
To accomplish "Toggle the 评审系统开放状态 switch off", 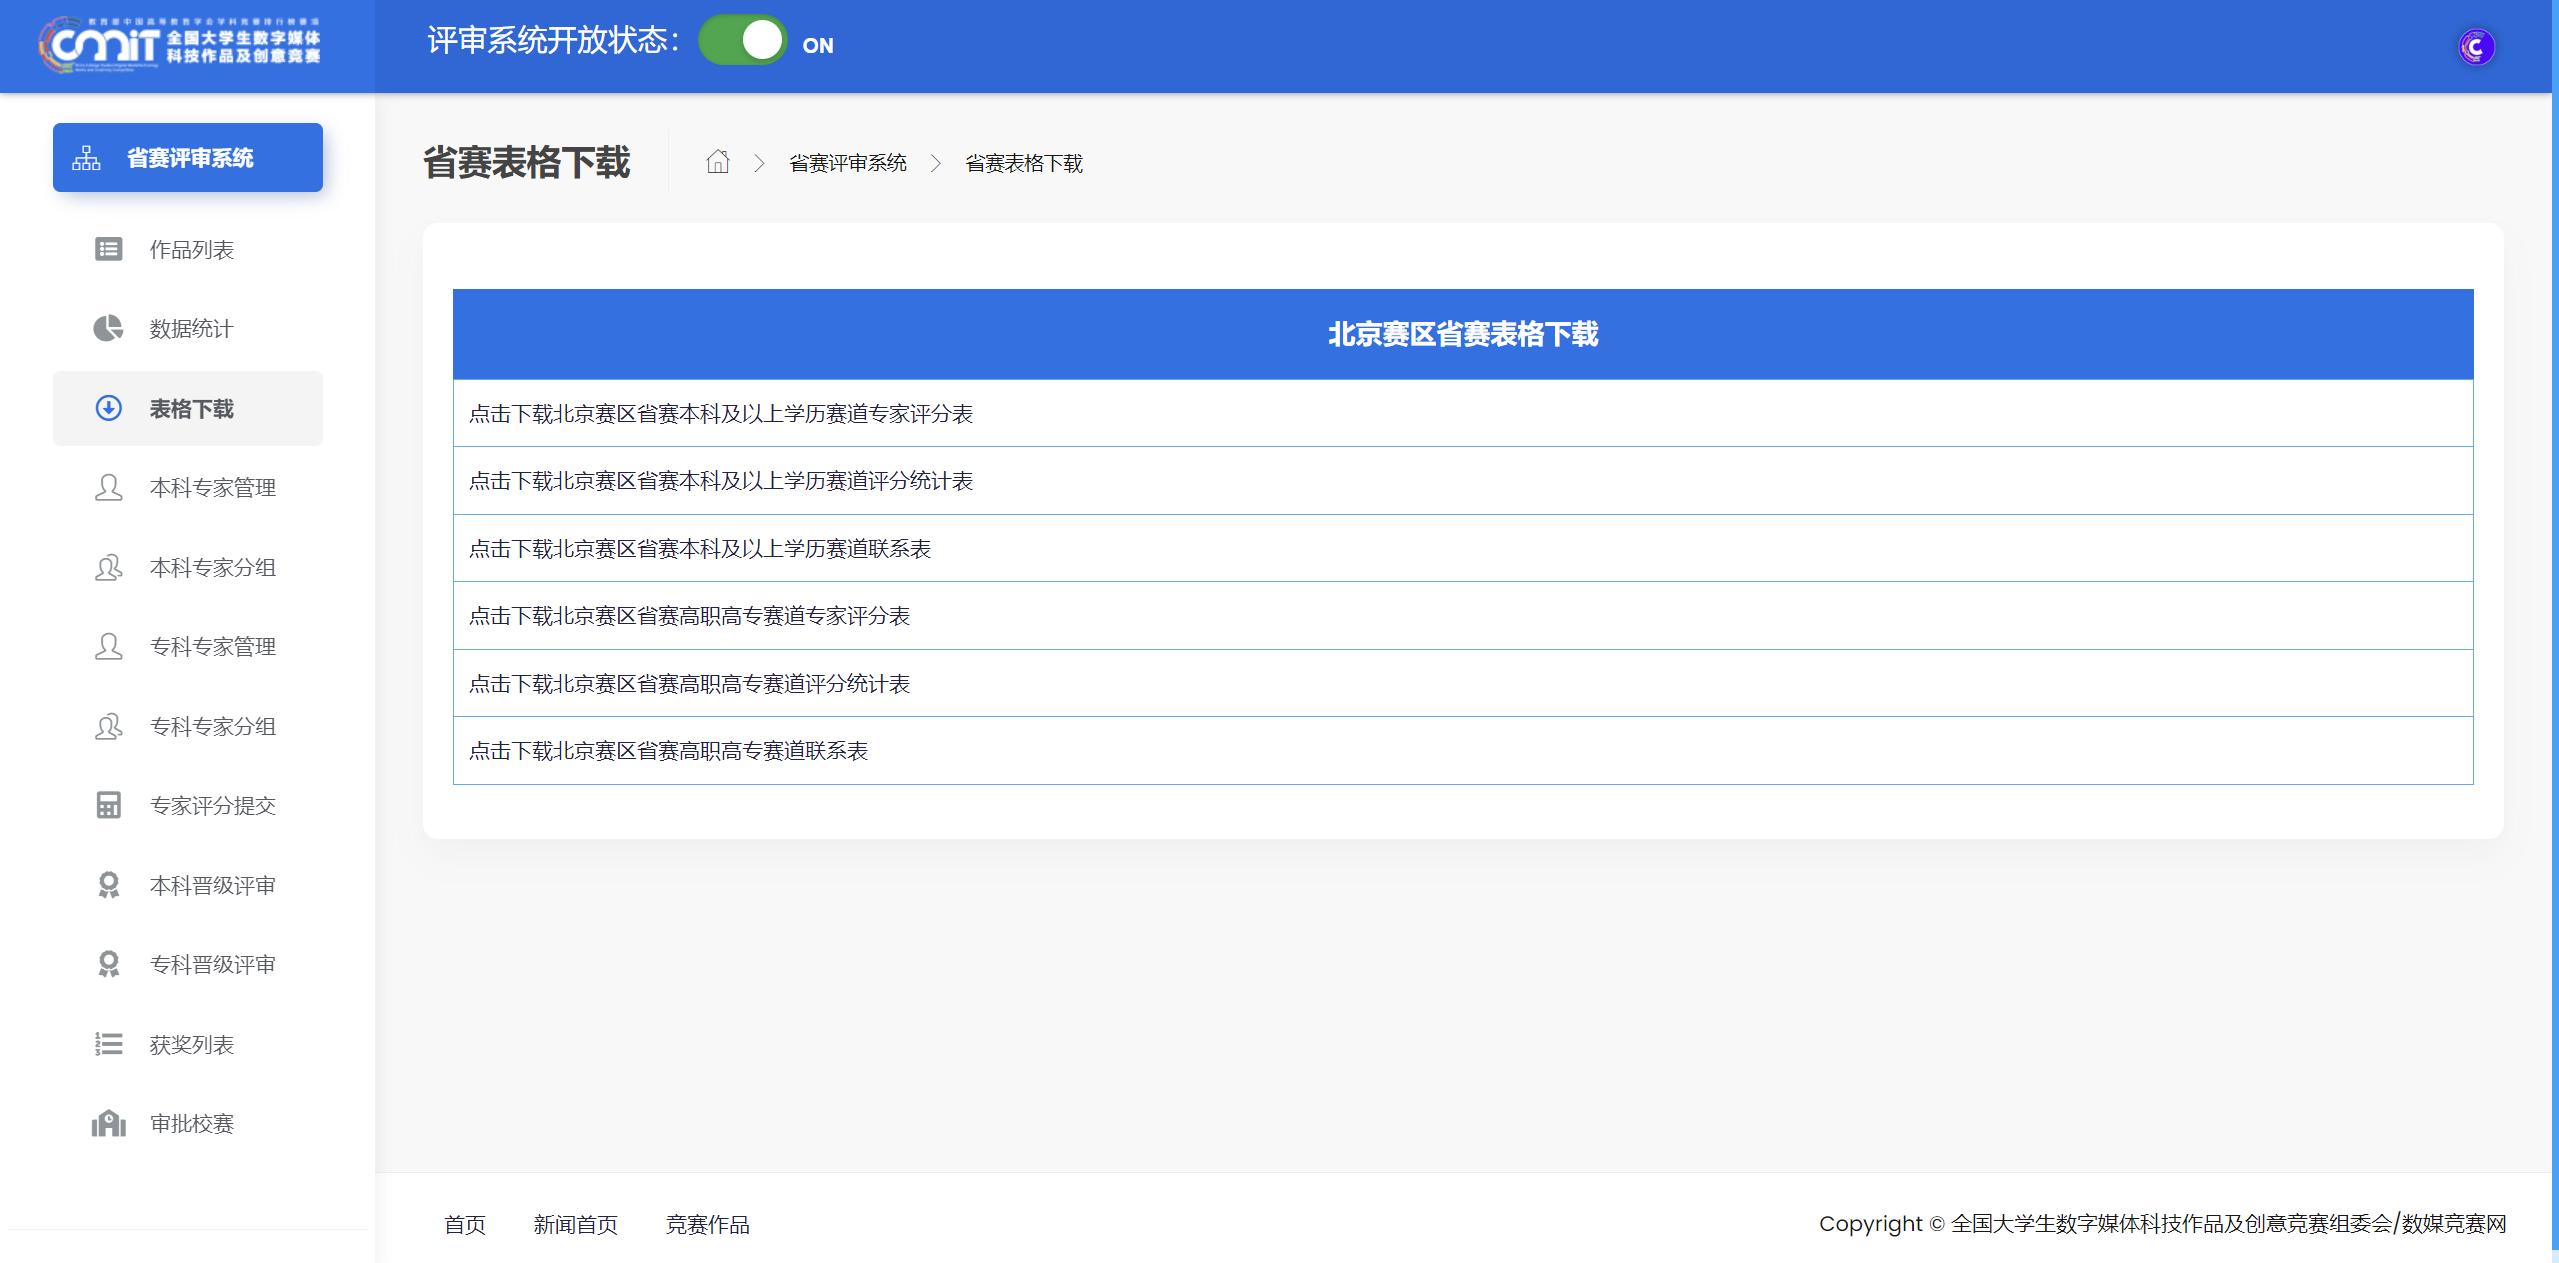I will (x=742, y=41).
